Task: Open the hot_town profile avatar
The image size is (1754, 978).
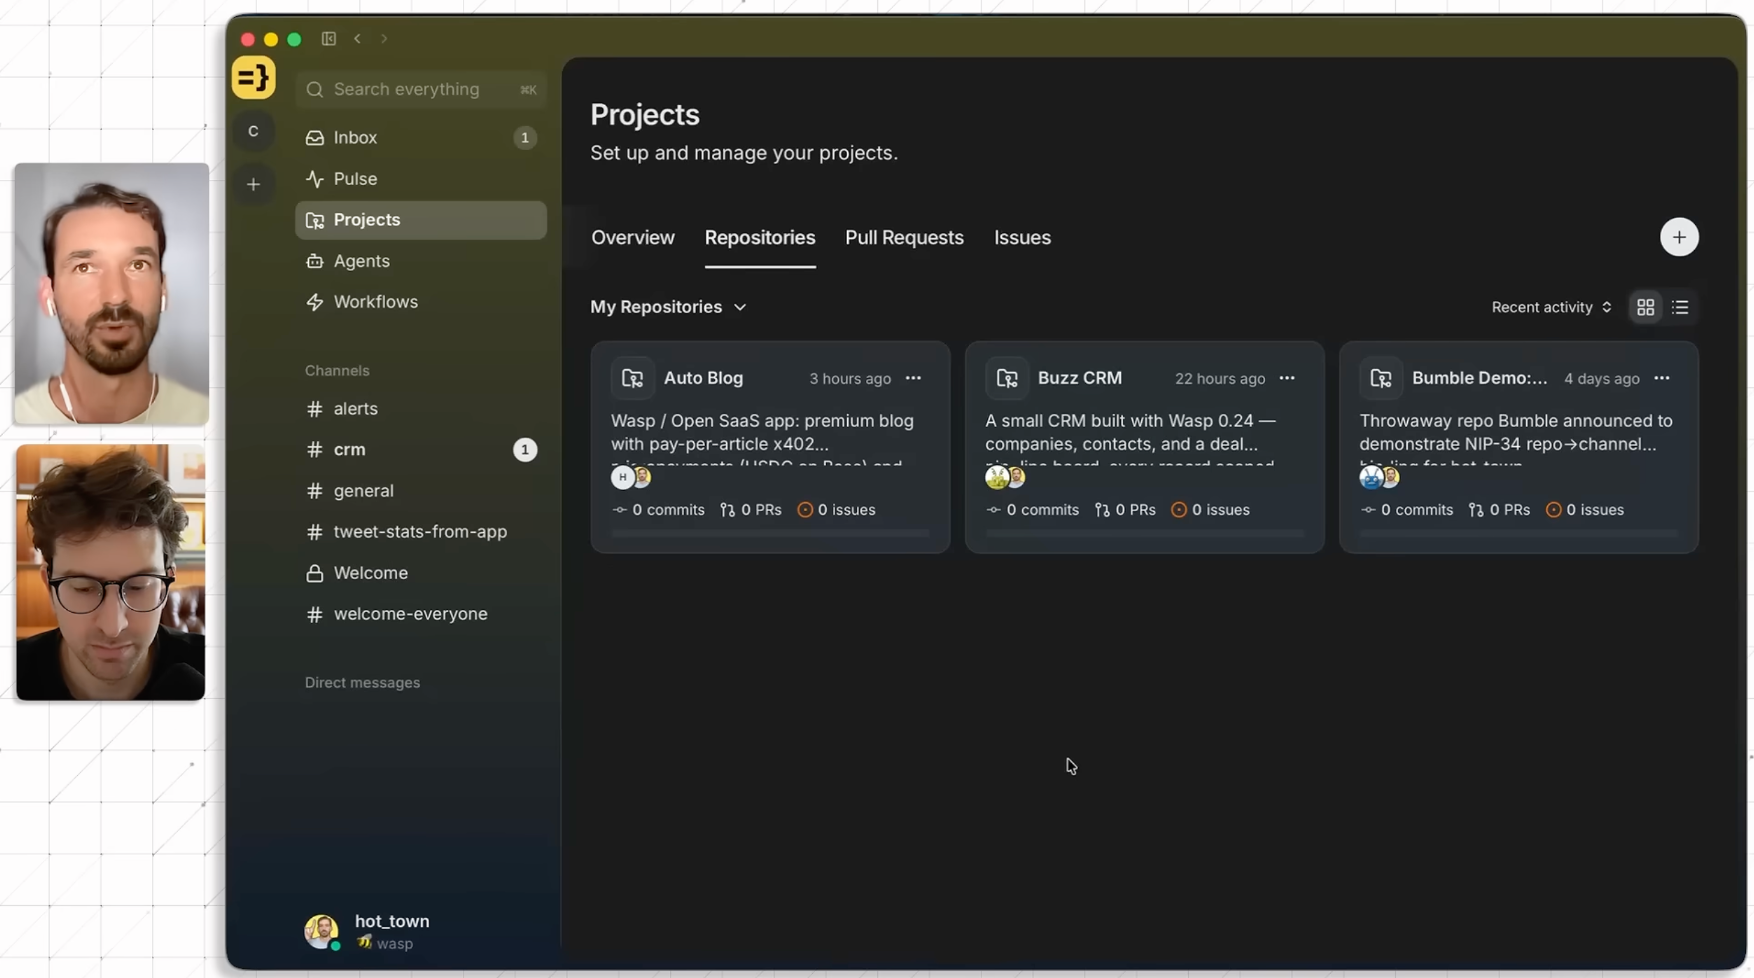Action: tap(321, 931)
